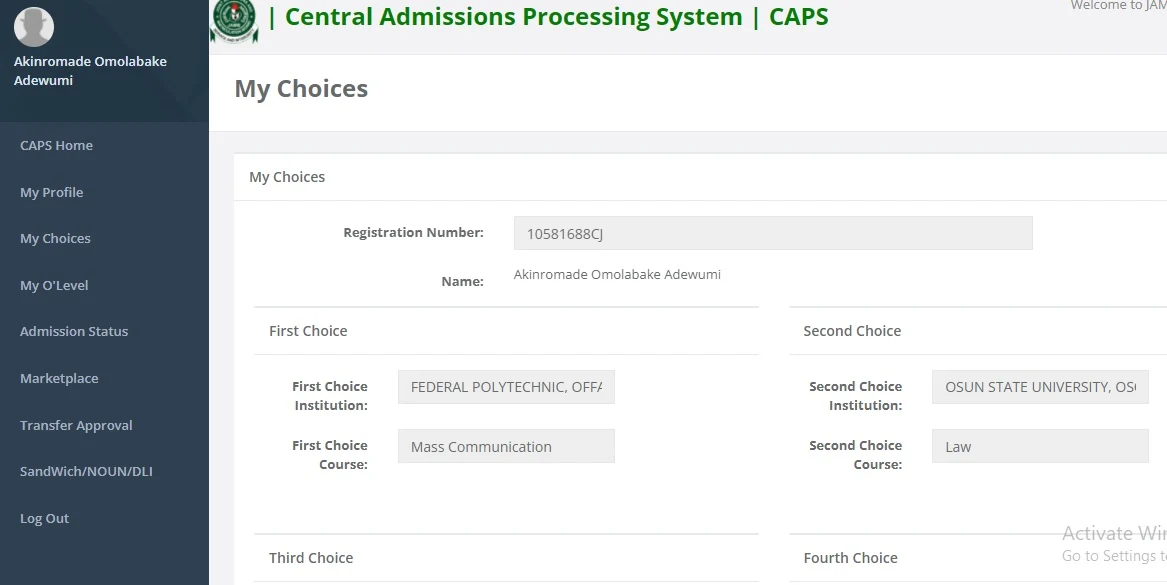Image resolution: width=1167 pixels, height=585 pixels.
Task: Click the Registration Number field
Action: (x=772, y=234)
